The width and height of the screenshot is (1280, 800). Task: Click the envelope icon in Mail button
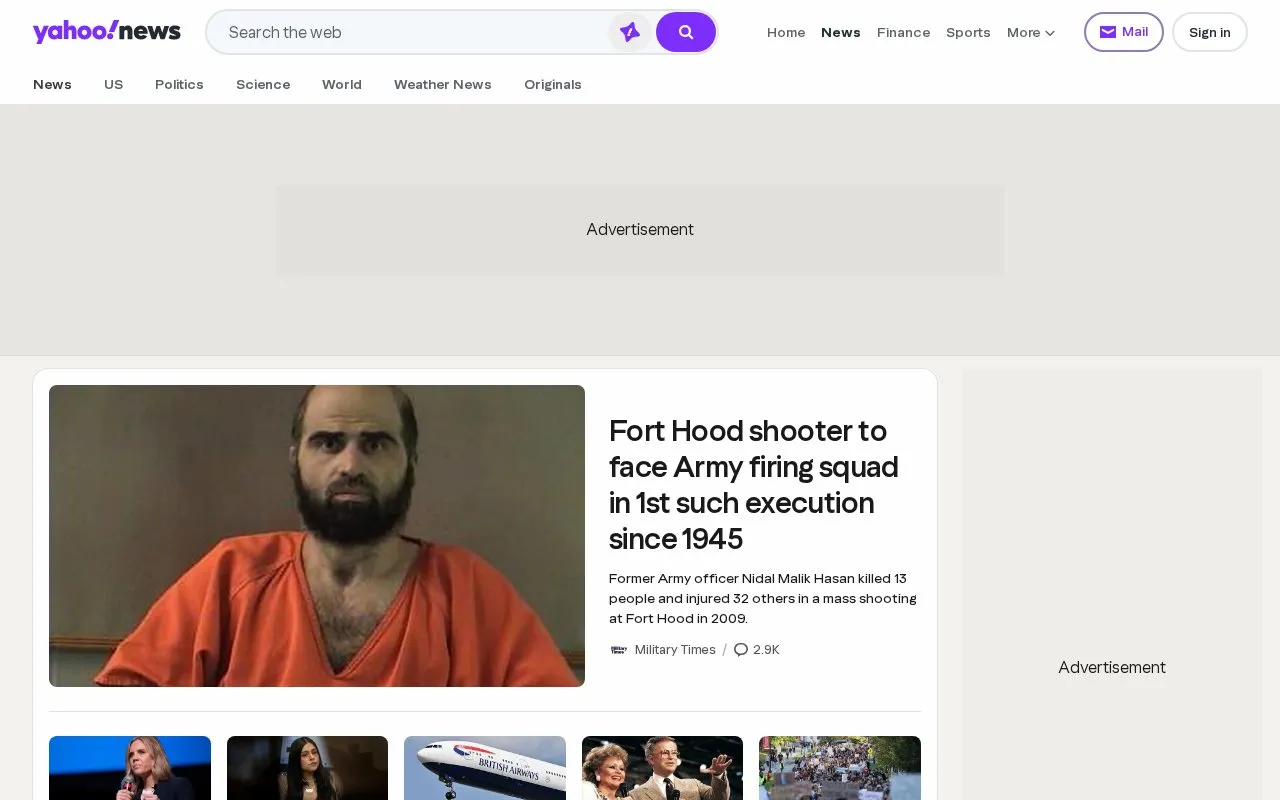point(1108,32)
